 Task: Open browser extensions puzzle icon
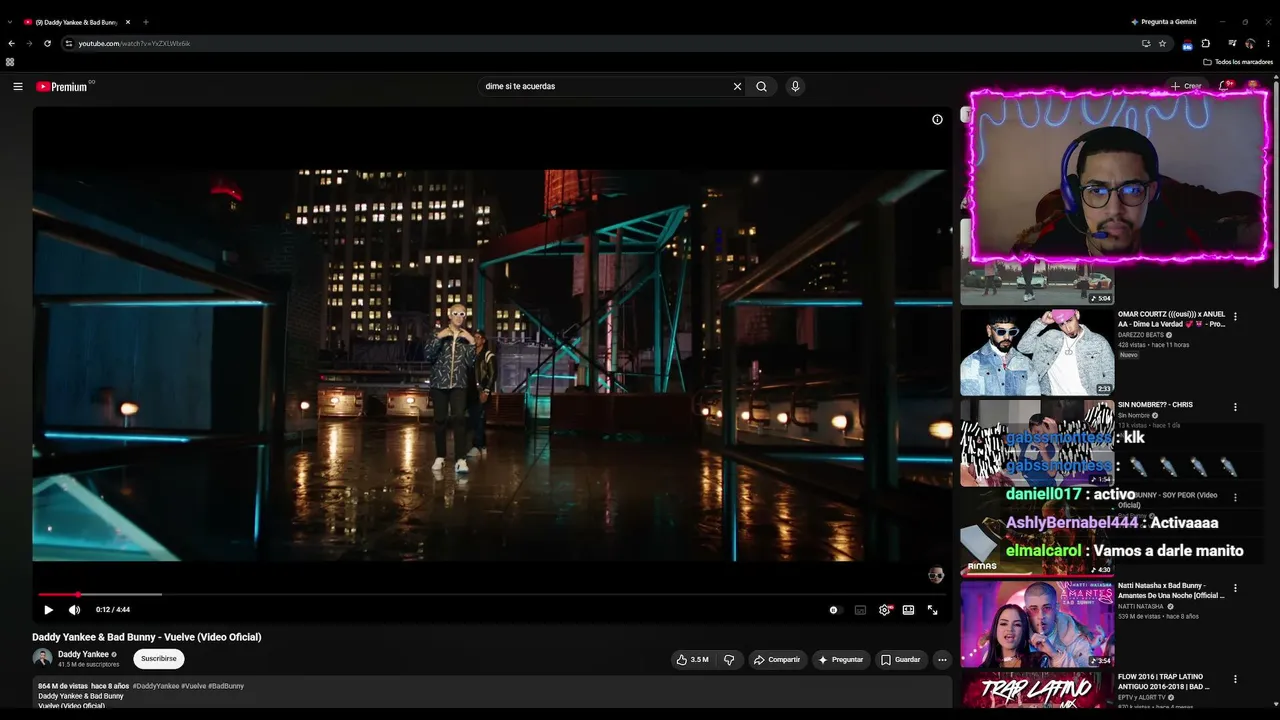(1205, 44)
